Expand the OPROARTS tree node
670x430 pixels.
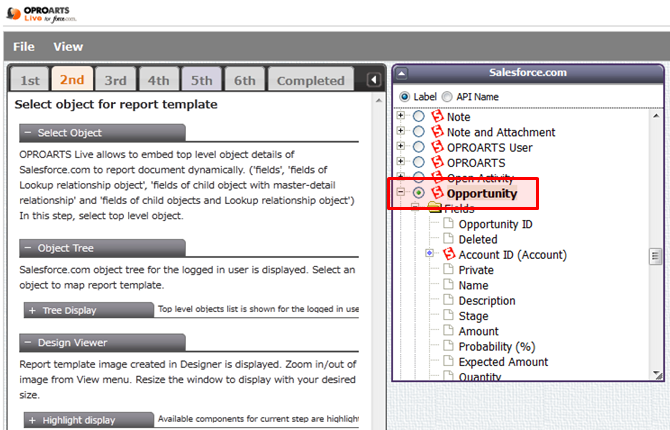coord(400,161)
